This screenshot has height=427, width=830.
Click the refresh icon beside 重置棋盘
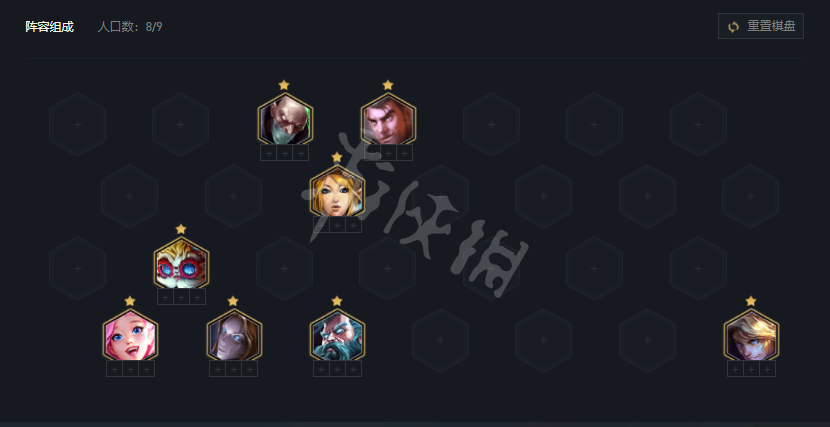pyautogui.click(x=733, y=26)
